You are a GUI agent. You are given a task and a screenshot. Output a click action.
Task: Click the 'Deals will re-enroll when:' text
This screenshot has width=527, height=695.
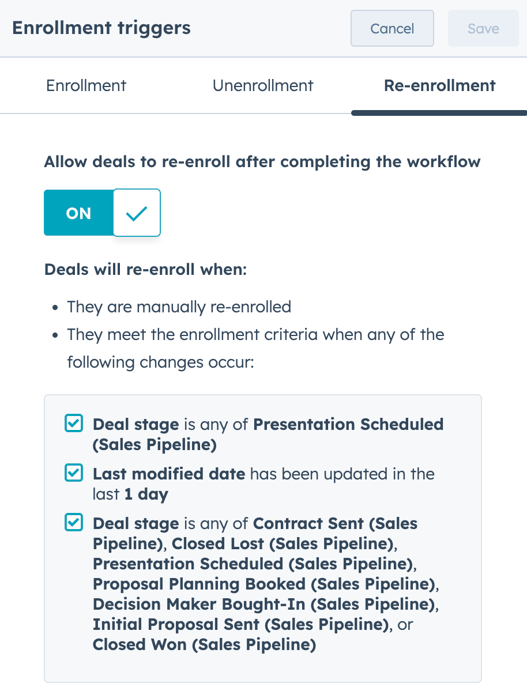[x=145, y=269]
